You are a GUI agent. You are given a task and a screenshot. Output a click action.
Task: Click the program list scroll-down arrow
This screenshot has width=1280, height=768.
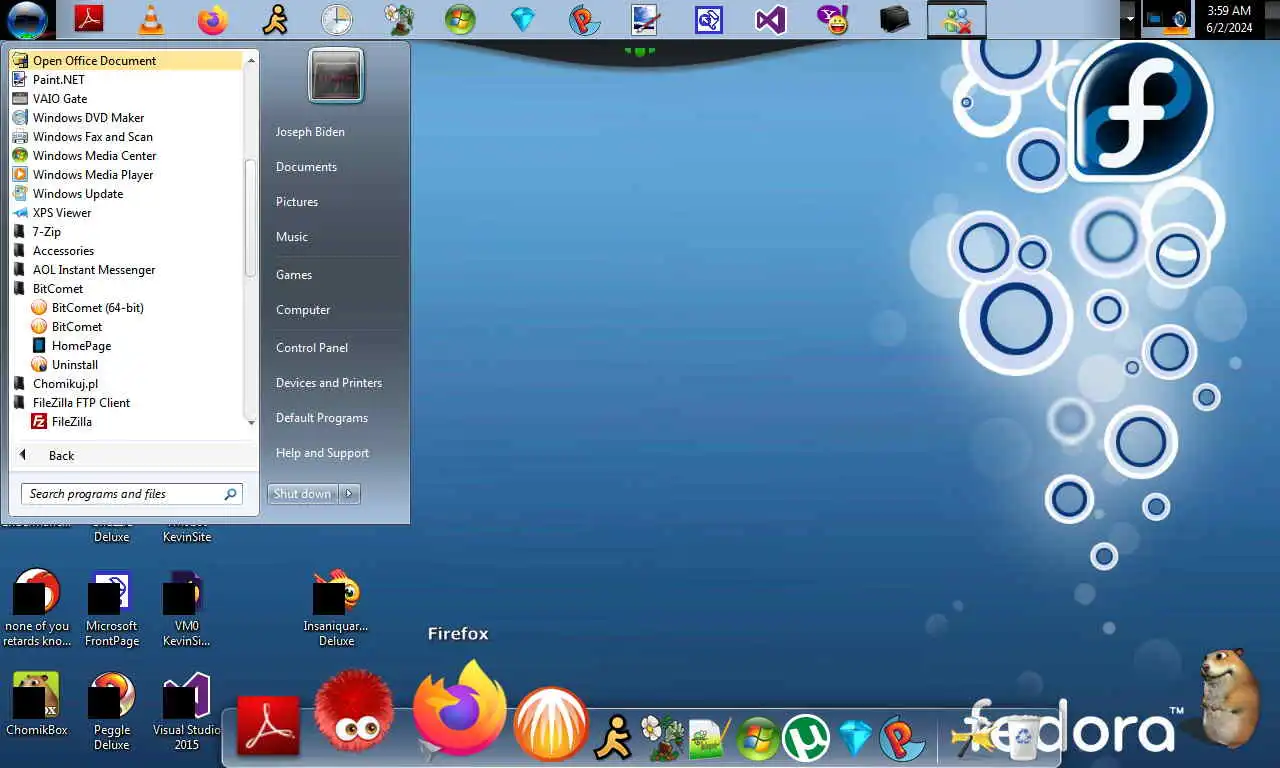coord(251,423)
